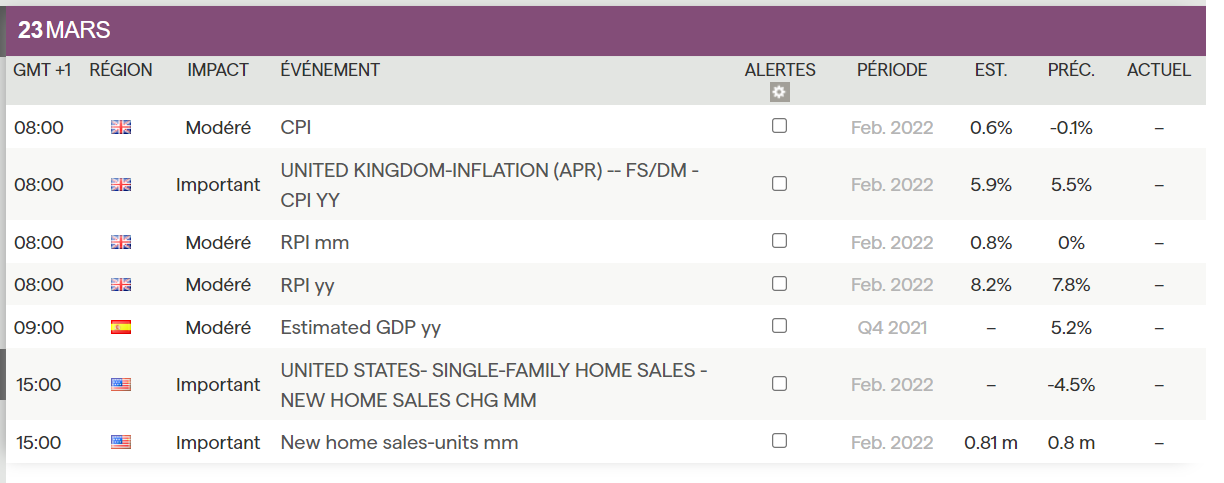The height and width of the screenshot is (483, 1224).
Task: Tick the alert checkbox for RPI mm
Action: pyautogui.click(x=780, y=241)
